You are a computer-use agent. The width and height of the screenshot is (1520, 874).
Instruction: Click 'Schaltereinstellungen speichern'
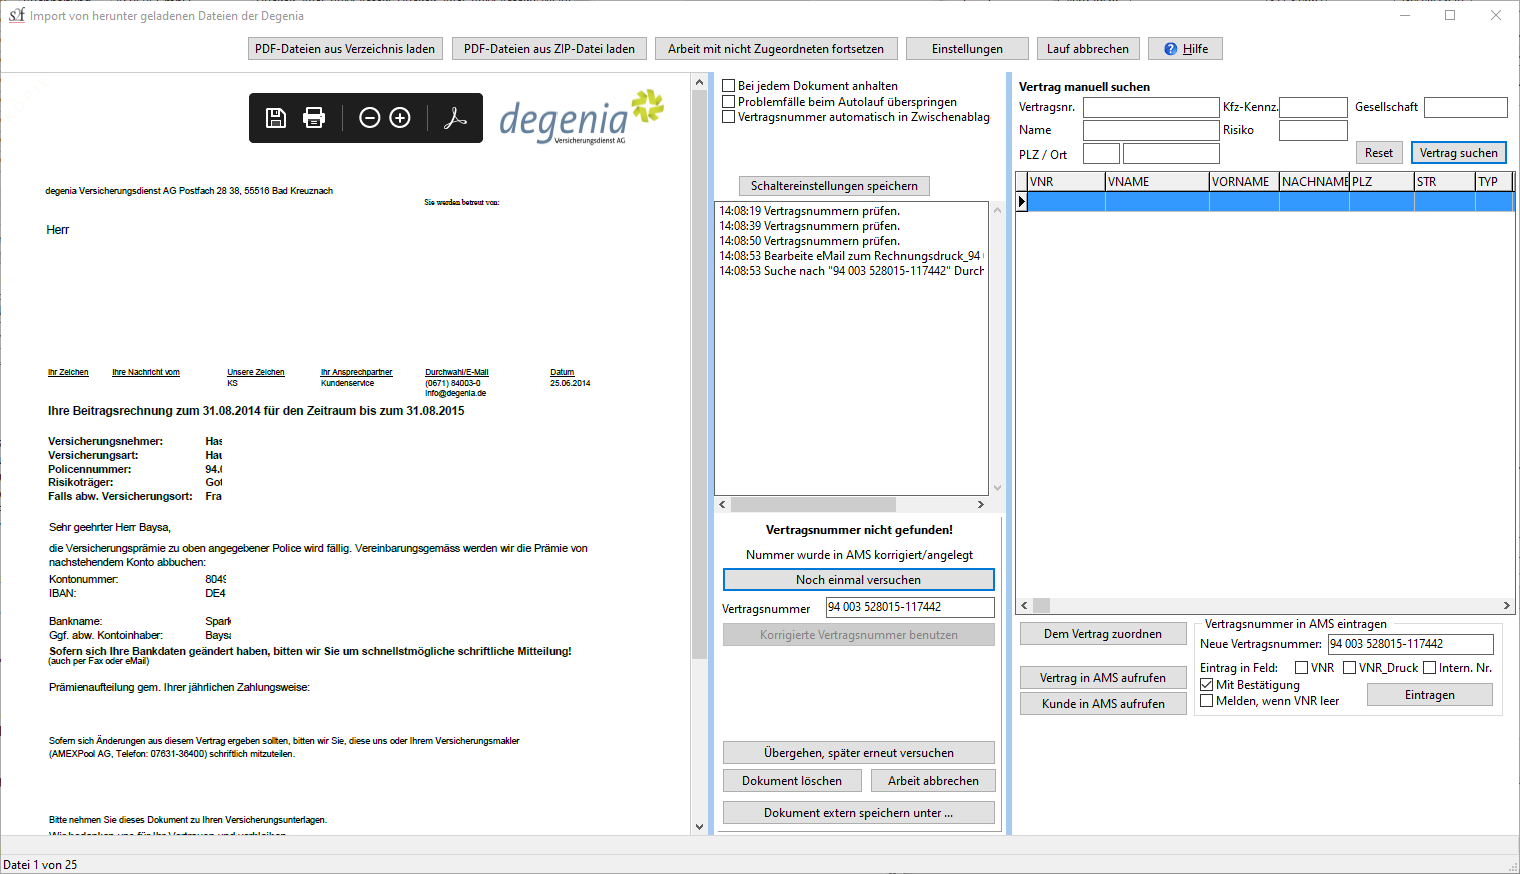point(834,186)
